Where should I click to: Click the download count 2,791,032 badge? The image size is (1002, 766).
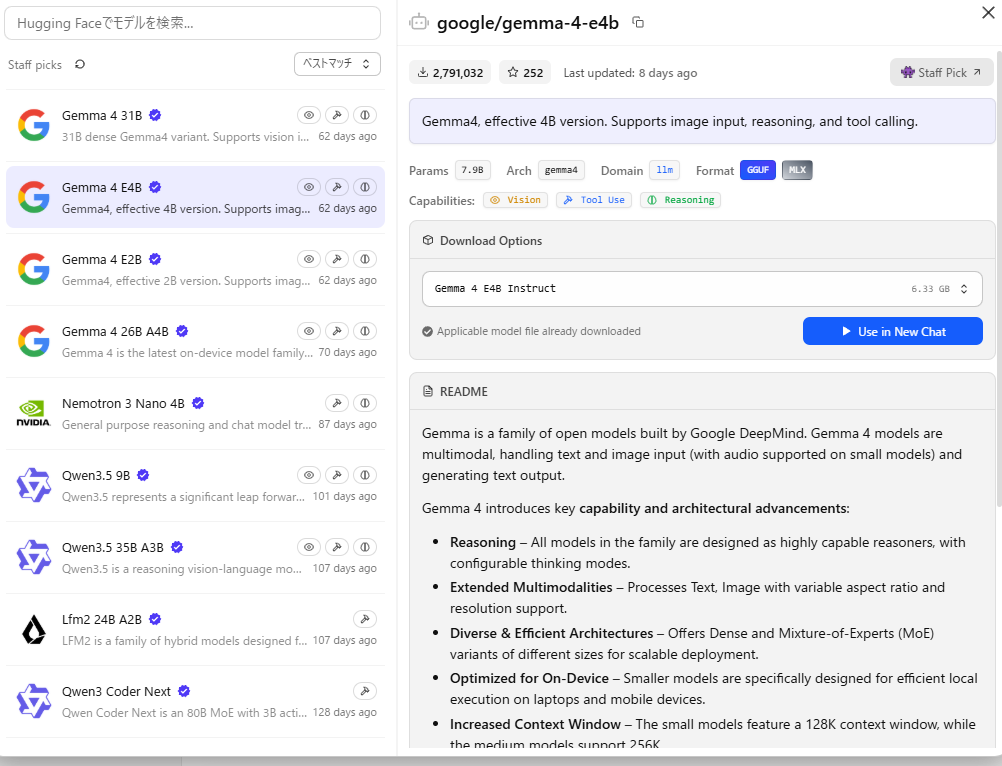[x=450, y=73]
